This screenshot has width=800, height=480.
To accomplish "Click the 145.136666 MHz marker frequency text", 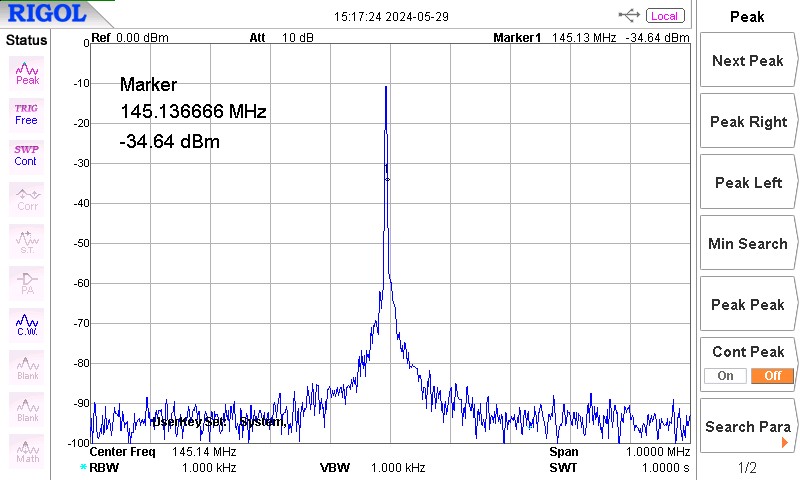I will tap(193, 111).
